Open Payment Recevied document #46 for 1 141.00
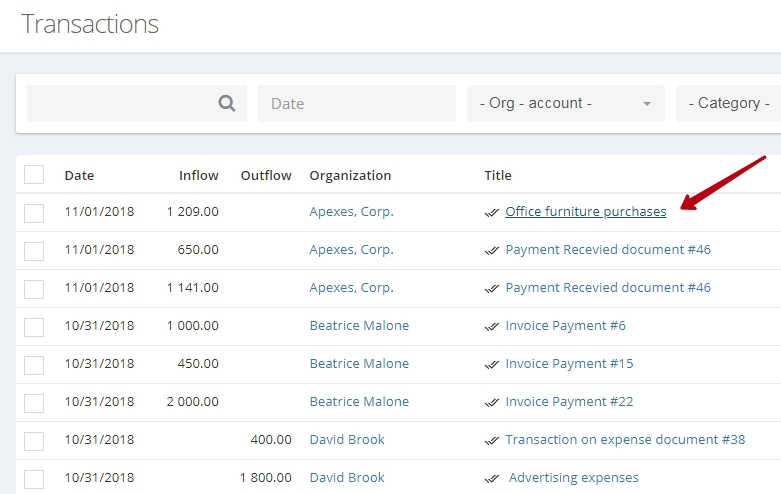The image size is (781, 494). (608, 287)
